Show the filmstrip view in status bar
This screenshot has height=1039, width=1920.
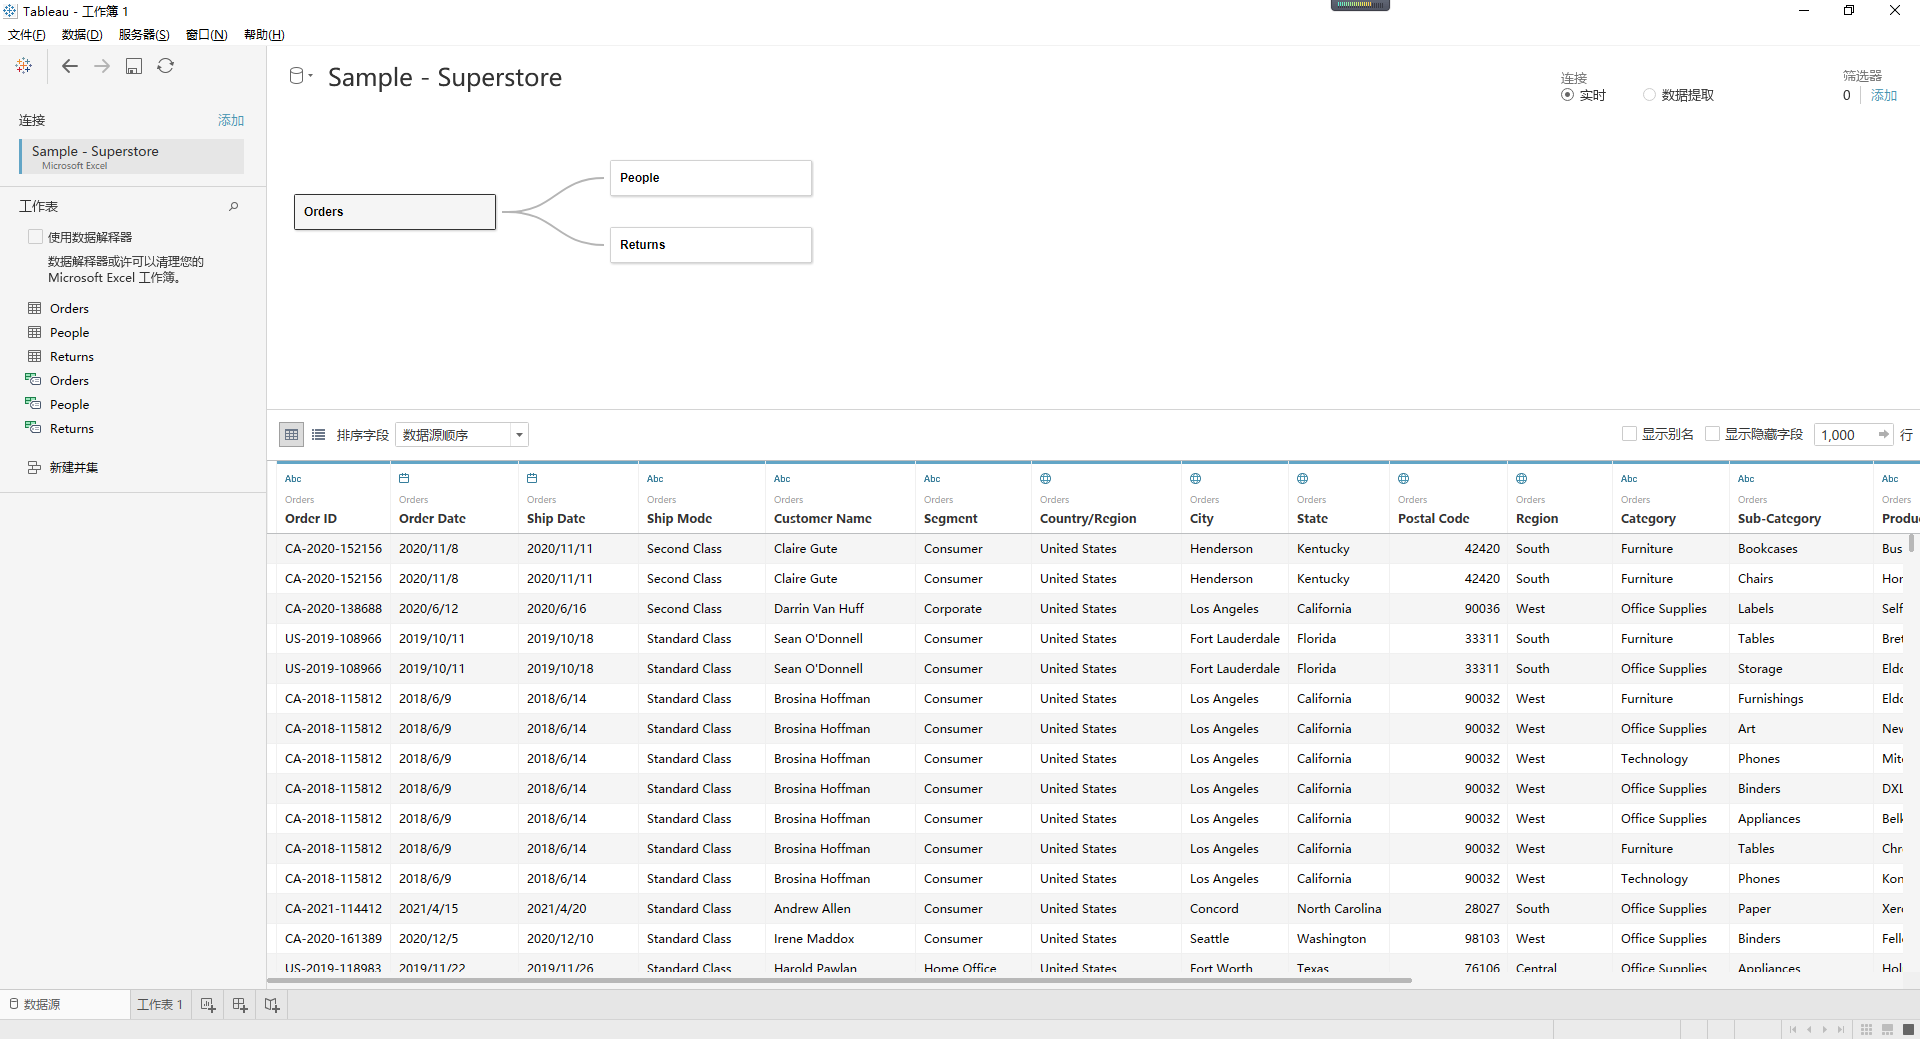[1888, 1029]
